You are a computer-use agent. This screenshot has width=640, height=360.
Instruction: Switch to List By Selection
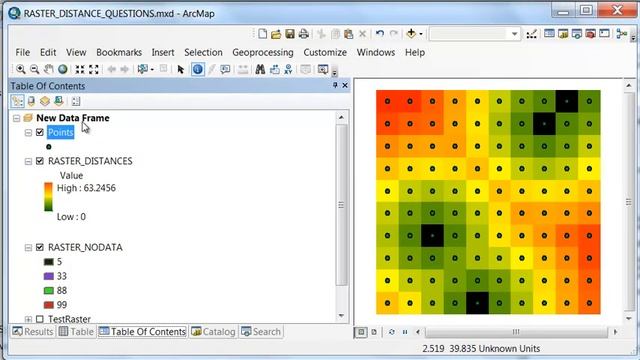(59, 101)
